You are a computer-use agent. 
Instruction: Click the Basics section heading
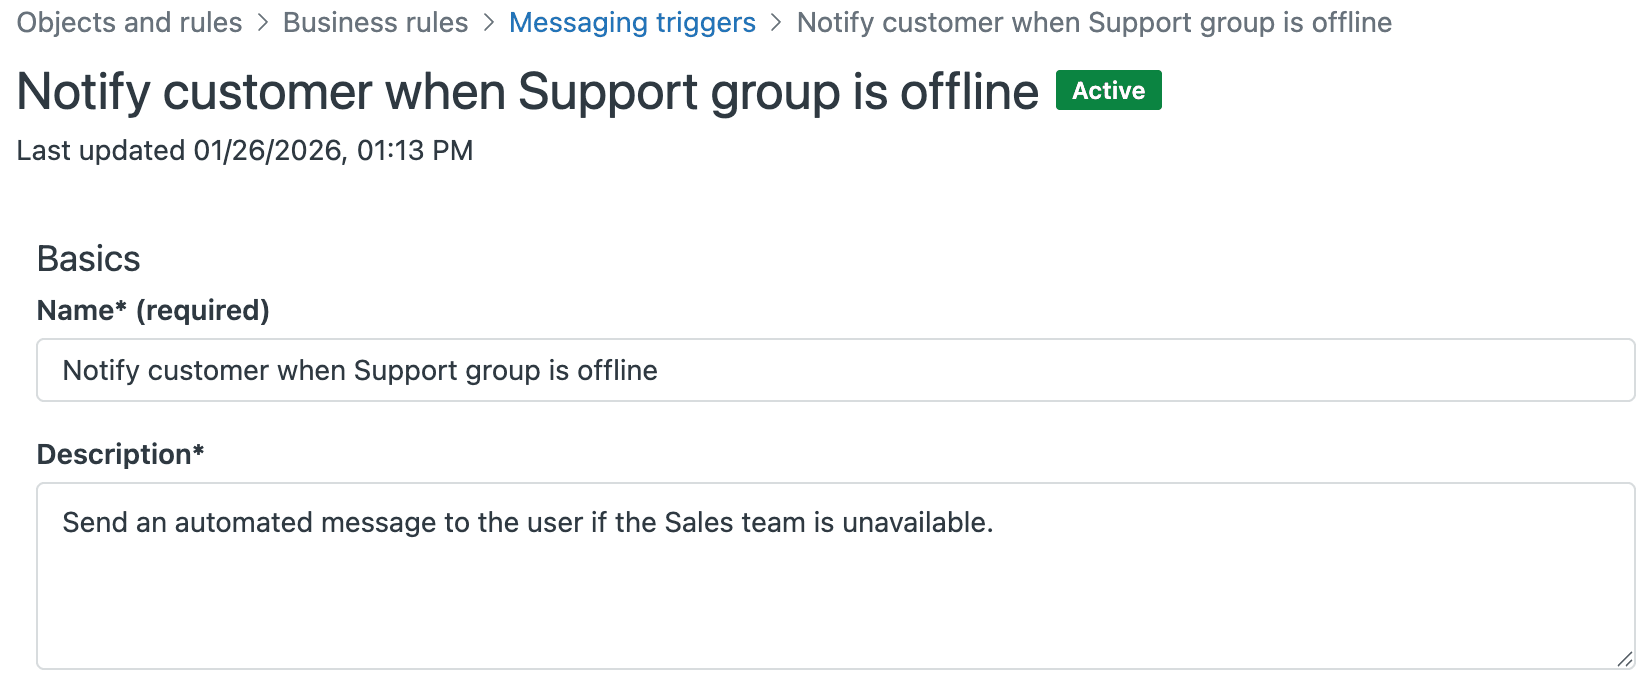coord(88,258)
